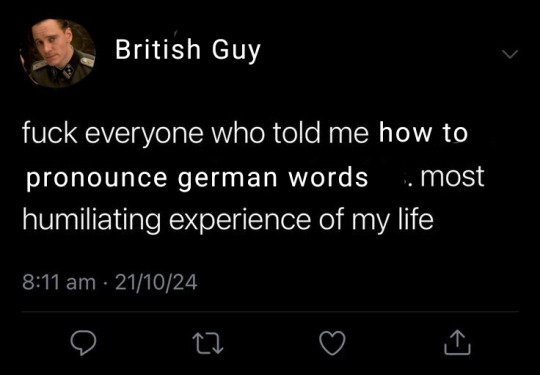Viewport: 540px width, 375px height.
Task: Click the word 'everyone' in the tweet
Action: [x=144, y=136]
